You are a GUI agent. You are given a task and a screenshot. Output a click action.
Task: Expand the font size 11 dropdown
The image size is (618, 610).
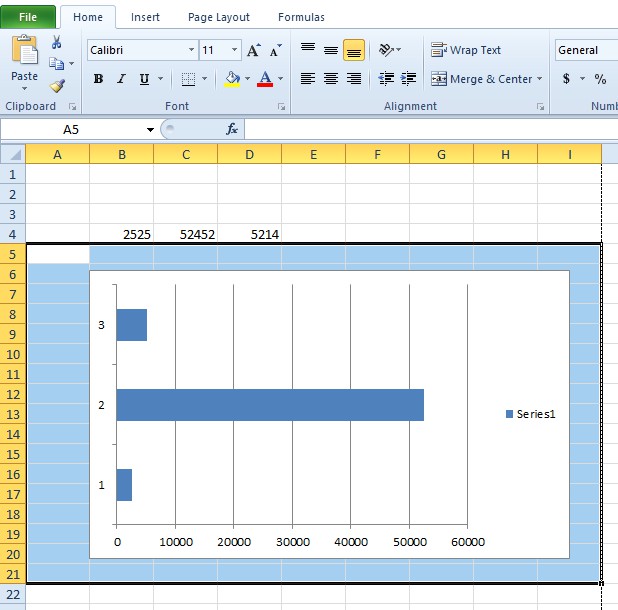235,50
